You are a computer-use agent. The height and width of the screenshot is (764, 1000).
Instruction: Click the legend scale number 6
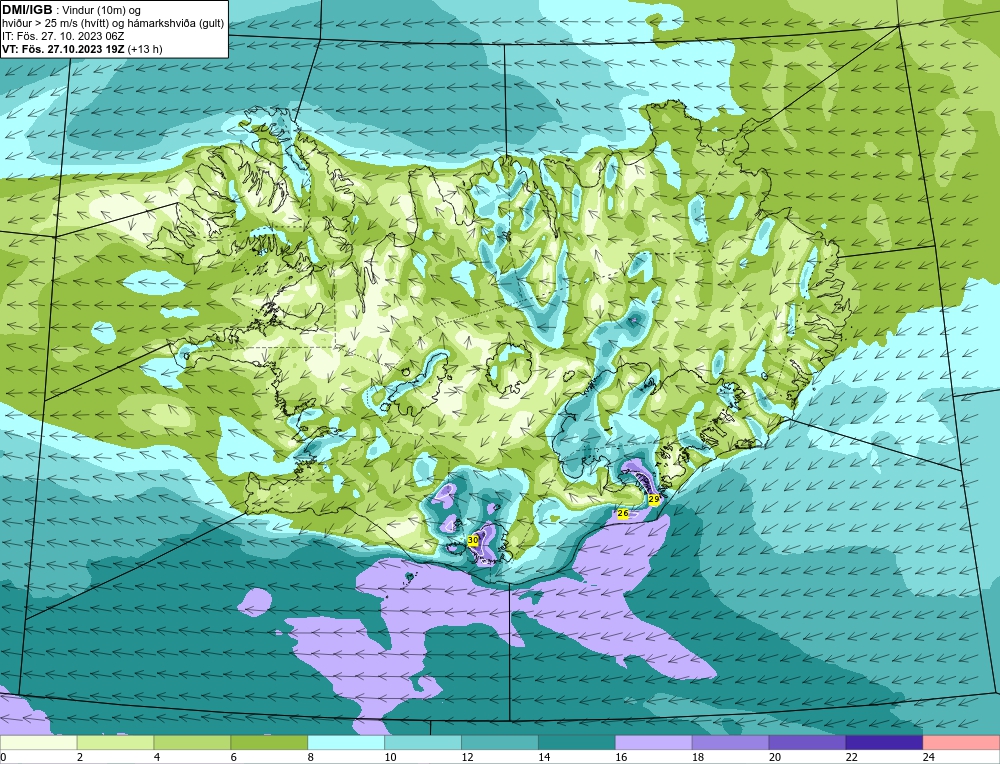tap(233, 757)
